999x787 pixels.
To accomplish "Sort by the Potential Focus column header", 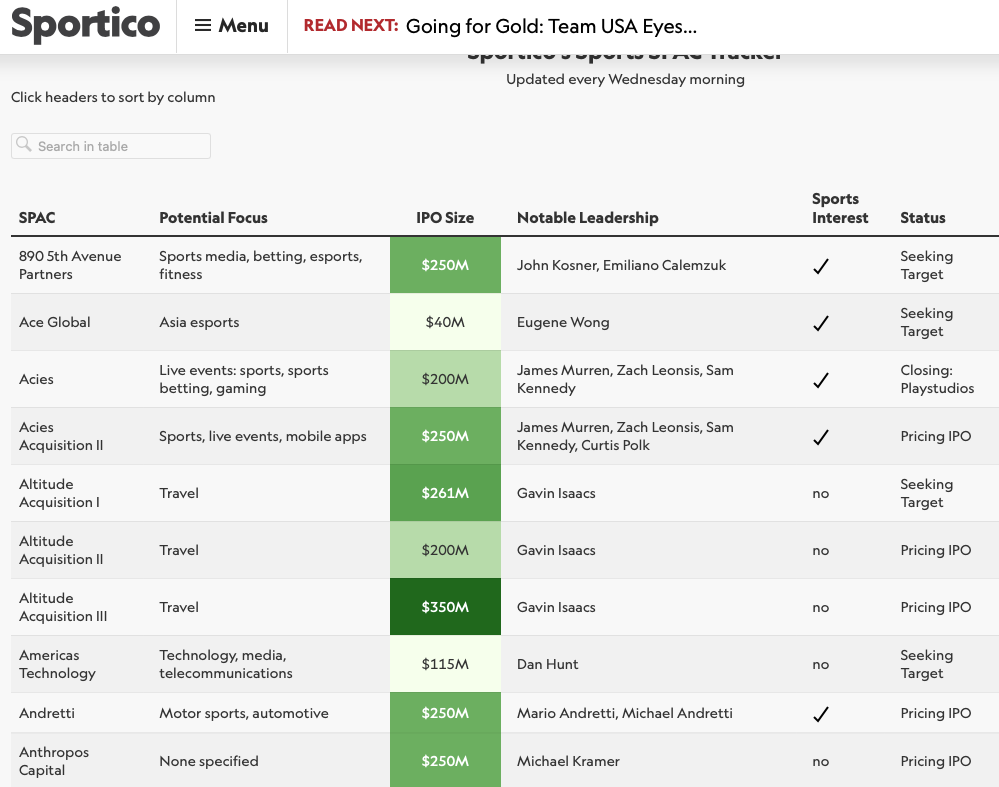I will (x=213, y=218).
